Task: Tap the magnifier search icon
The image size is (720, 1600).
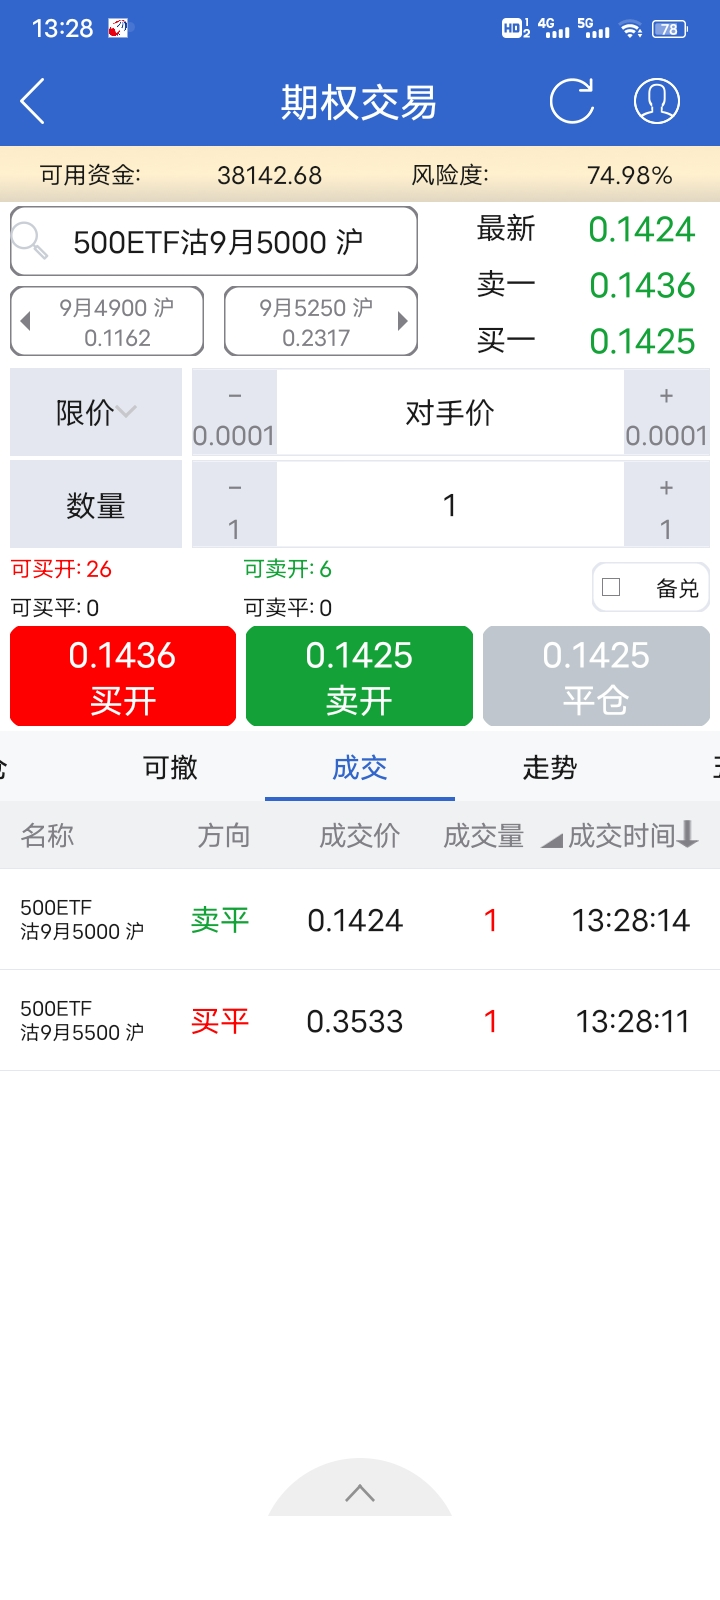Action: [30, 240]
